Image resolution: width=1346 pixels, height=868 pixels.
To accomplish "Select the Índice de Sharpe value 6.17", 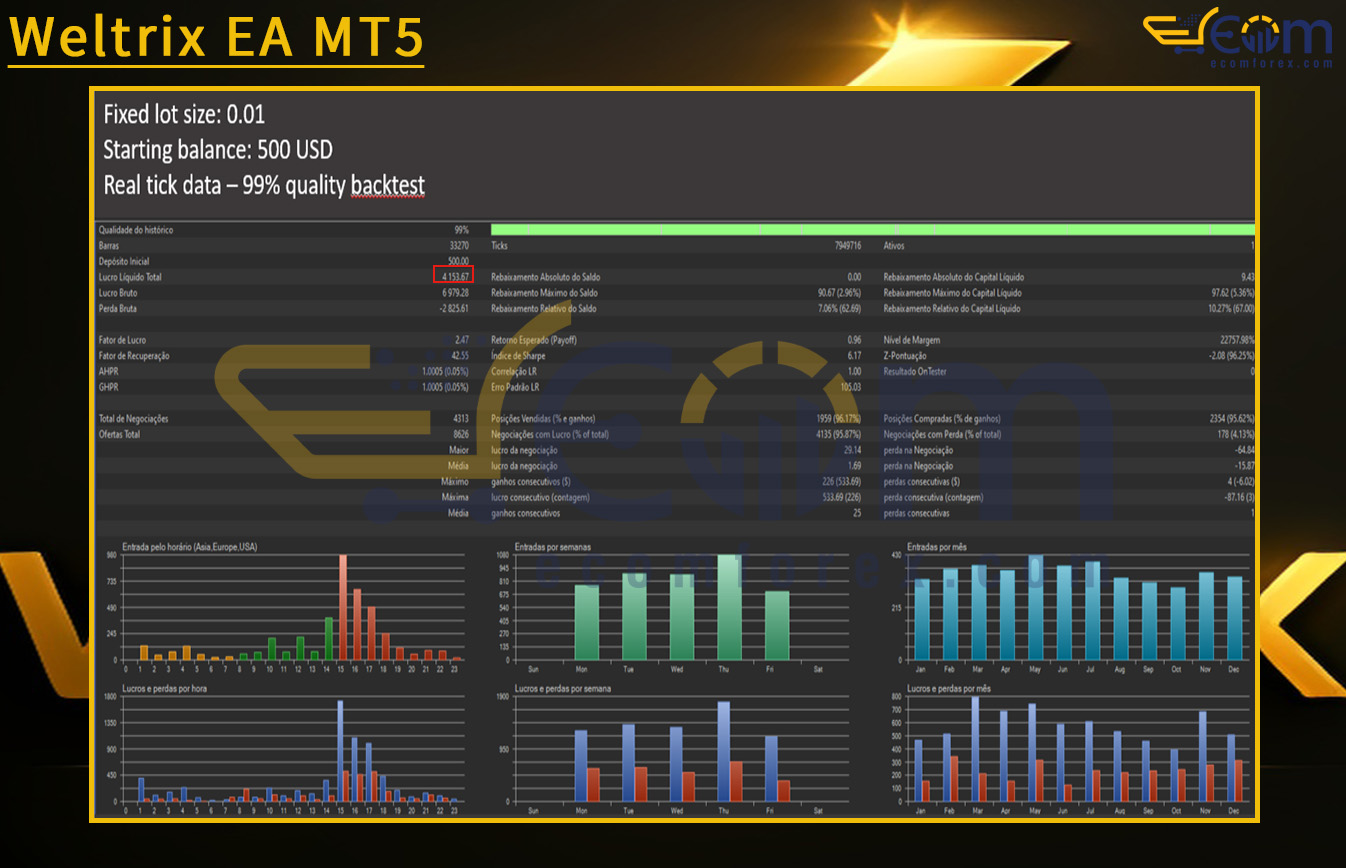I will coord(854,356).
